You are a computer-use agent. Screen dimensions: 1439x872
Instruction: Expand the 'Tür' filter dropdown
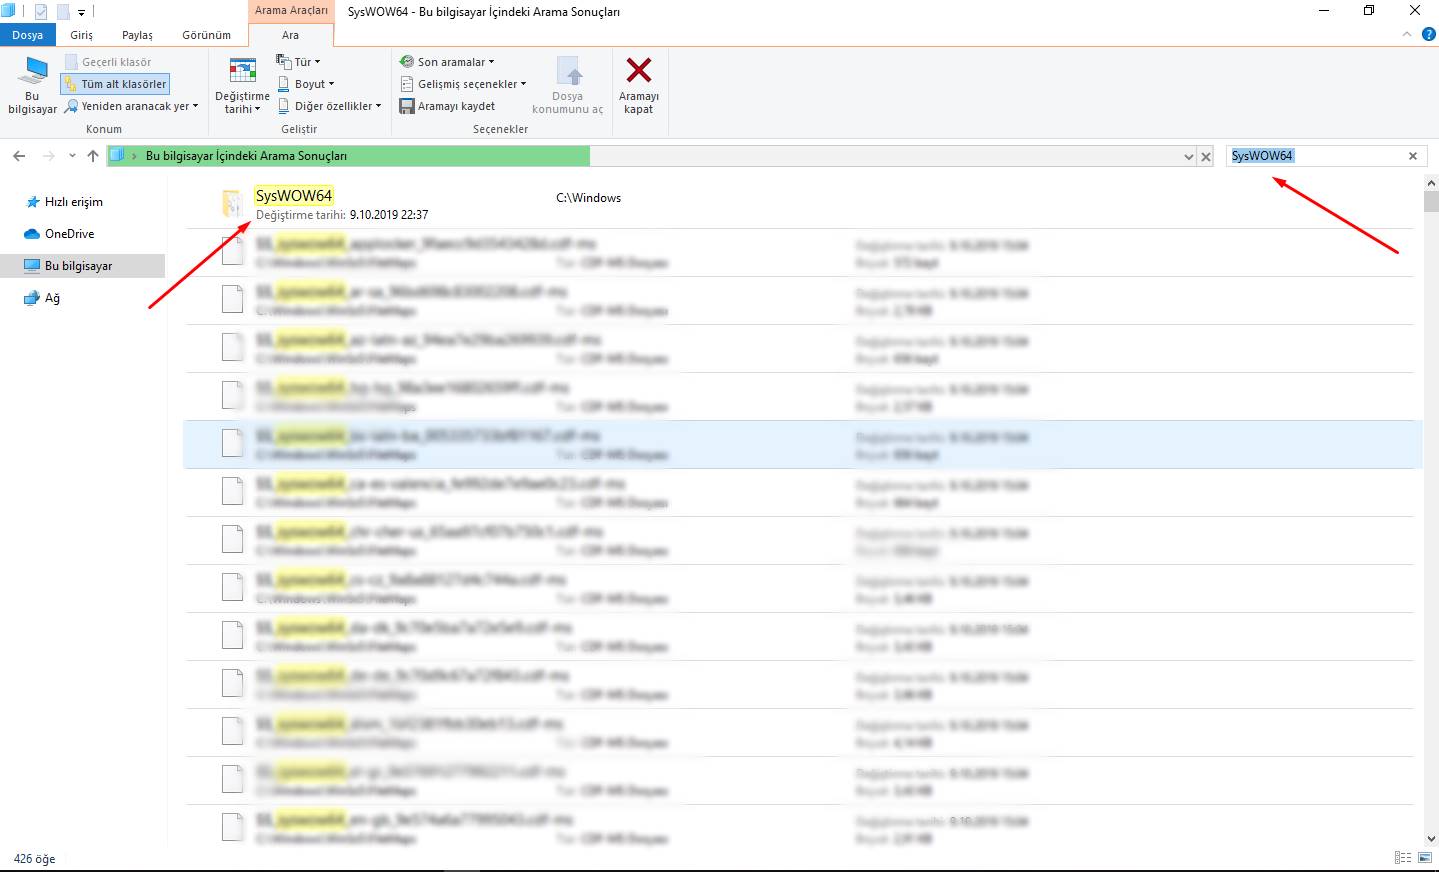[298, 61]
